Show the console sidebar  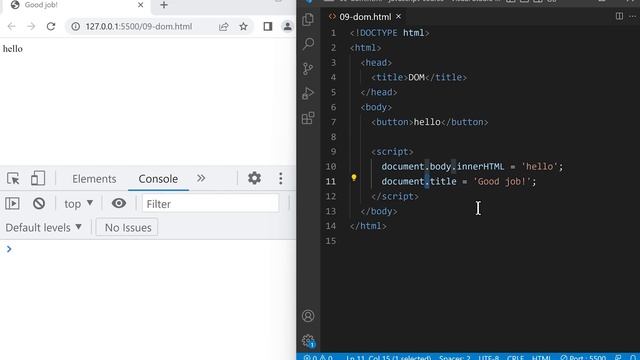click(12, 203)
